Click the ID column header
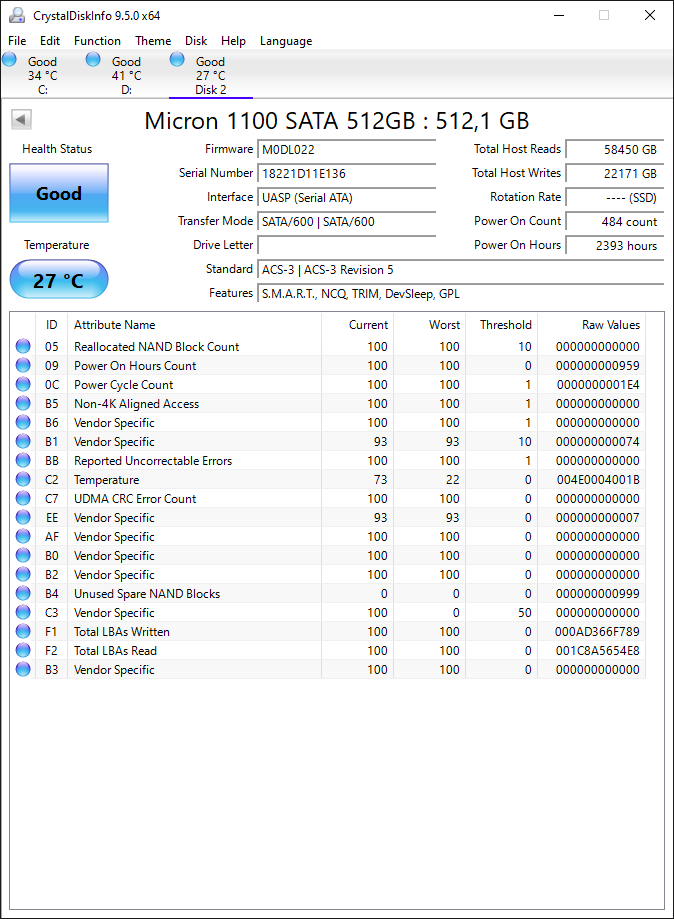The image size is (674, 919). (52, 325)
